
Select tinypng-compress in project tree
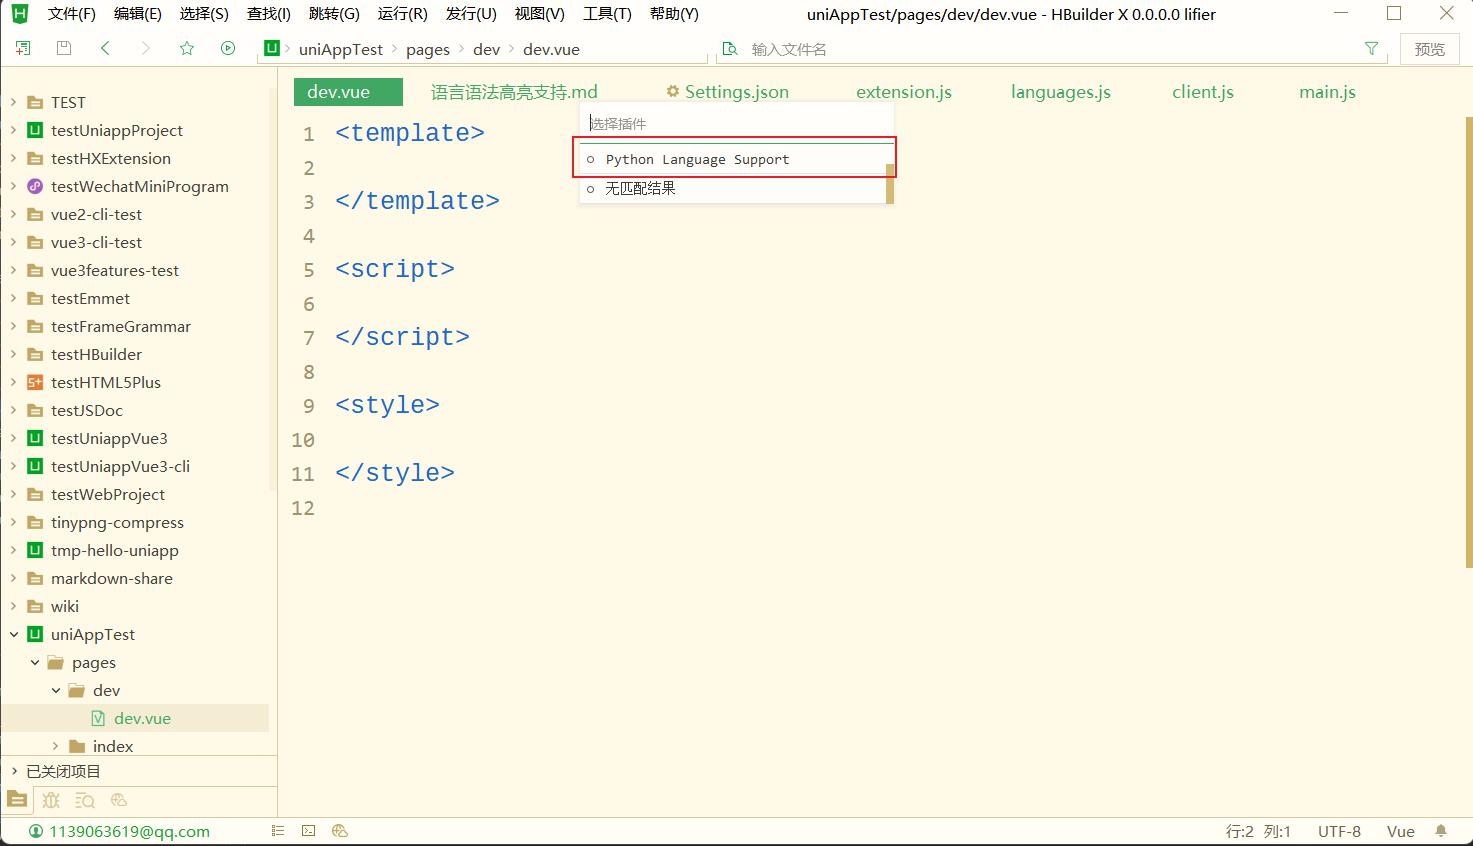[x=117, y=522]
